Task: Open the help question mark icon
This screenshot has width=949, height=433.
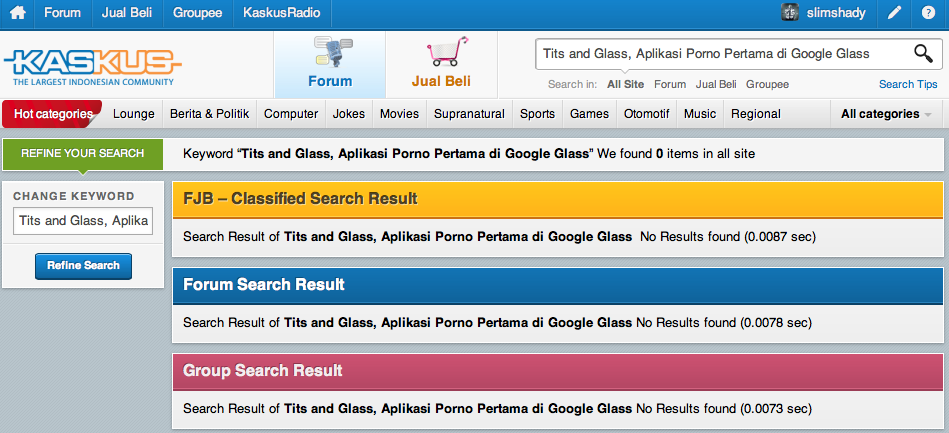Action: [928, 14]
